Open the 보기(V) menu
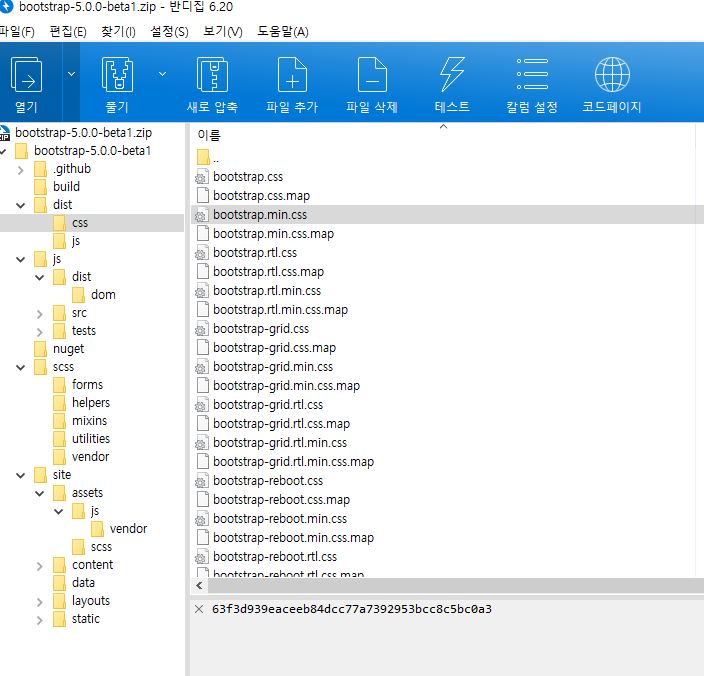This screenshot has width=704, height=676. tap(223, 32)
